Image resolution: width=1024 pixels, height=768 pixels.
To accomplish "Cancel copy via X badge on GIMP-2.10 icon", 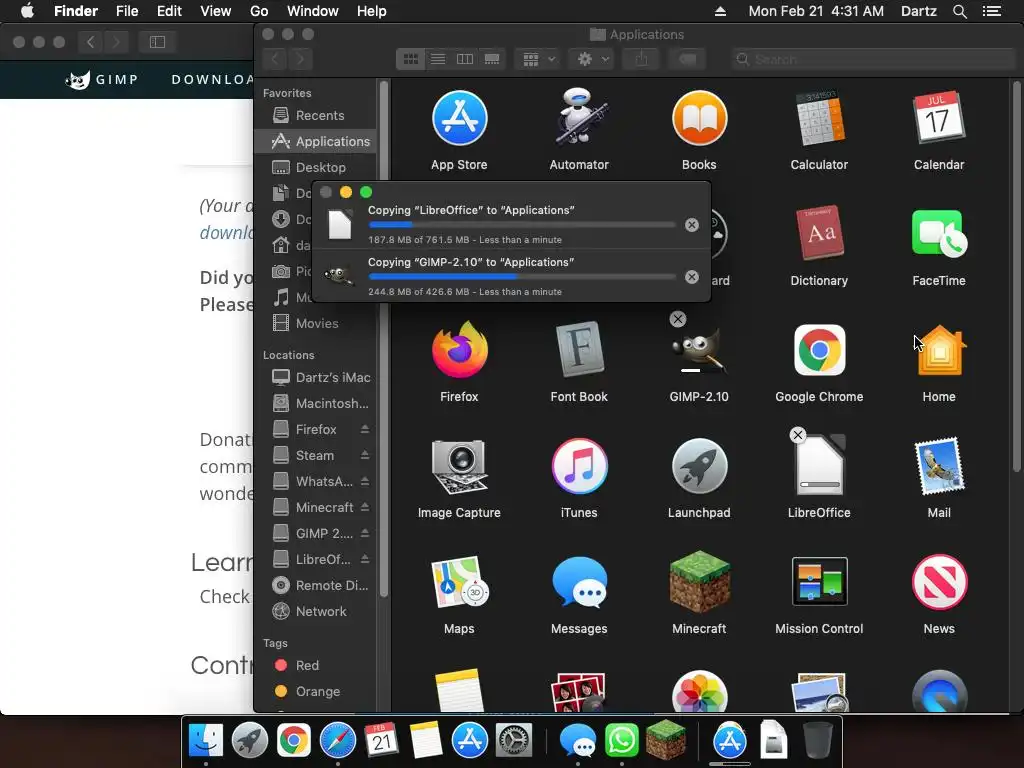I will tap(678, 319).
